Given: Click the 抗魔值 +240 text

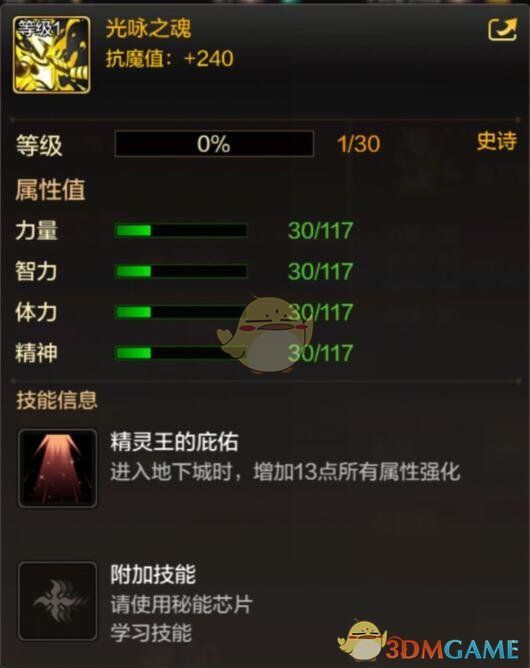Looking at the screenshot, I should 170,58.
